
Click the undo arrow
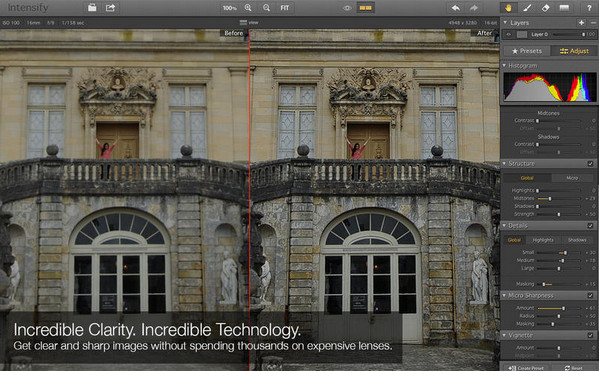click(x=455, y=8)
